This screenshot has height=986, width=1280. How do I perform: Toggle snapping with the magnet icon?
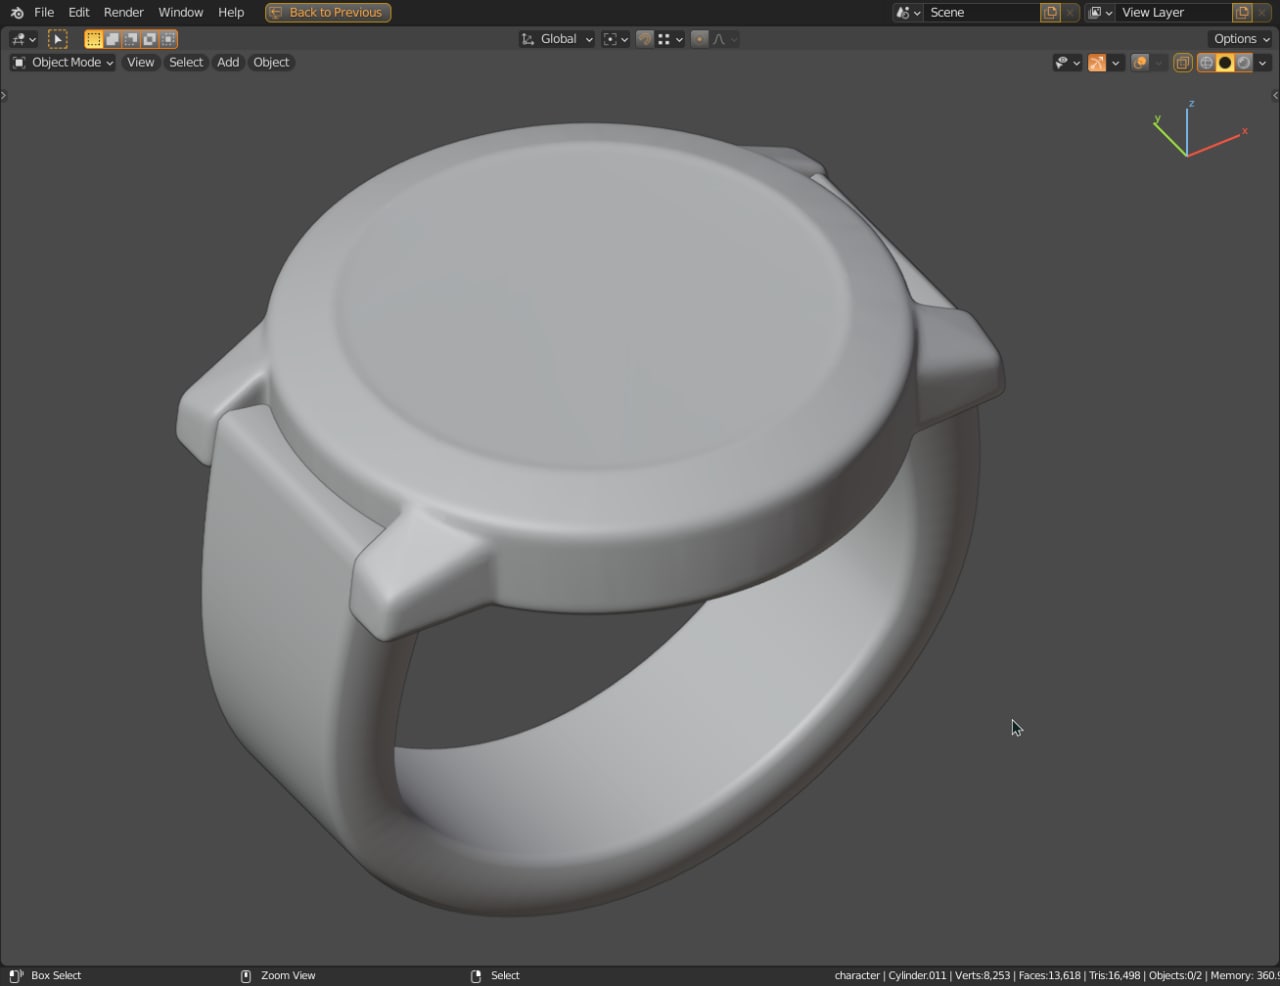(x=645, y=39)
